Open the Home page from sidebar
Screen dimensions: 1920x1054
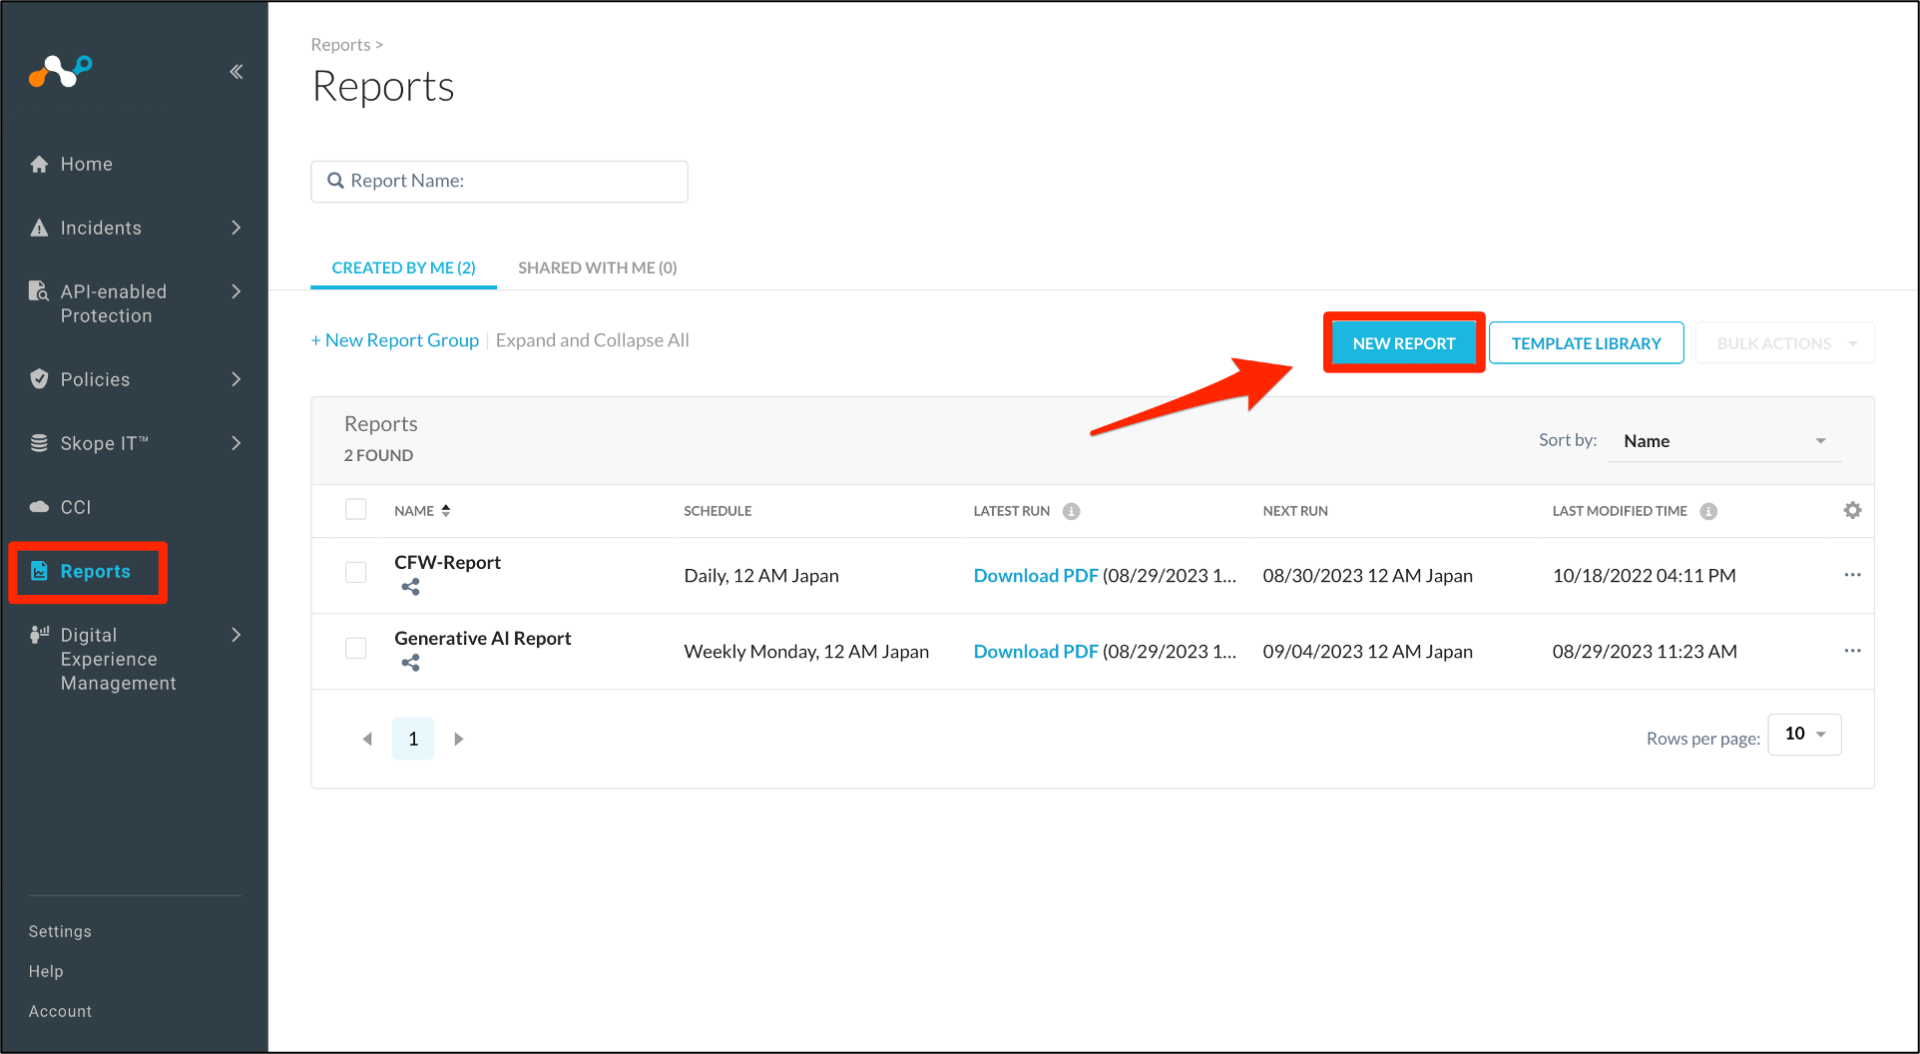coord(85,164)
